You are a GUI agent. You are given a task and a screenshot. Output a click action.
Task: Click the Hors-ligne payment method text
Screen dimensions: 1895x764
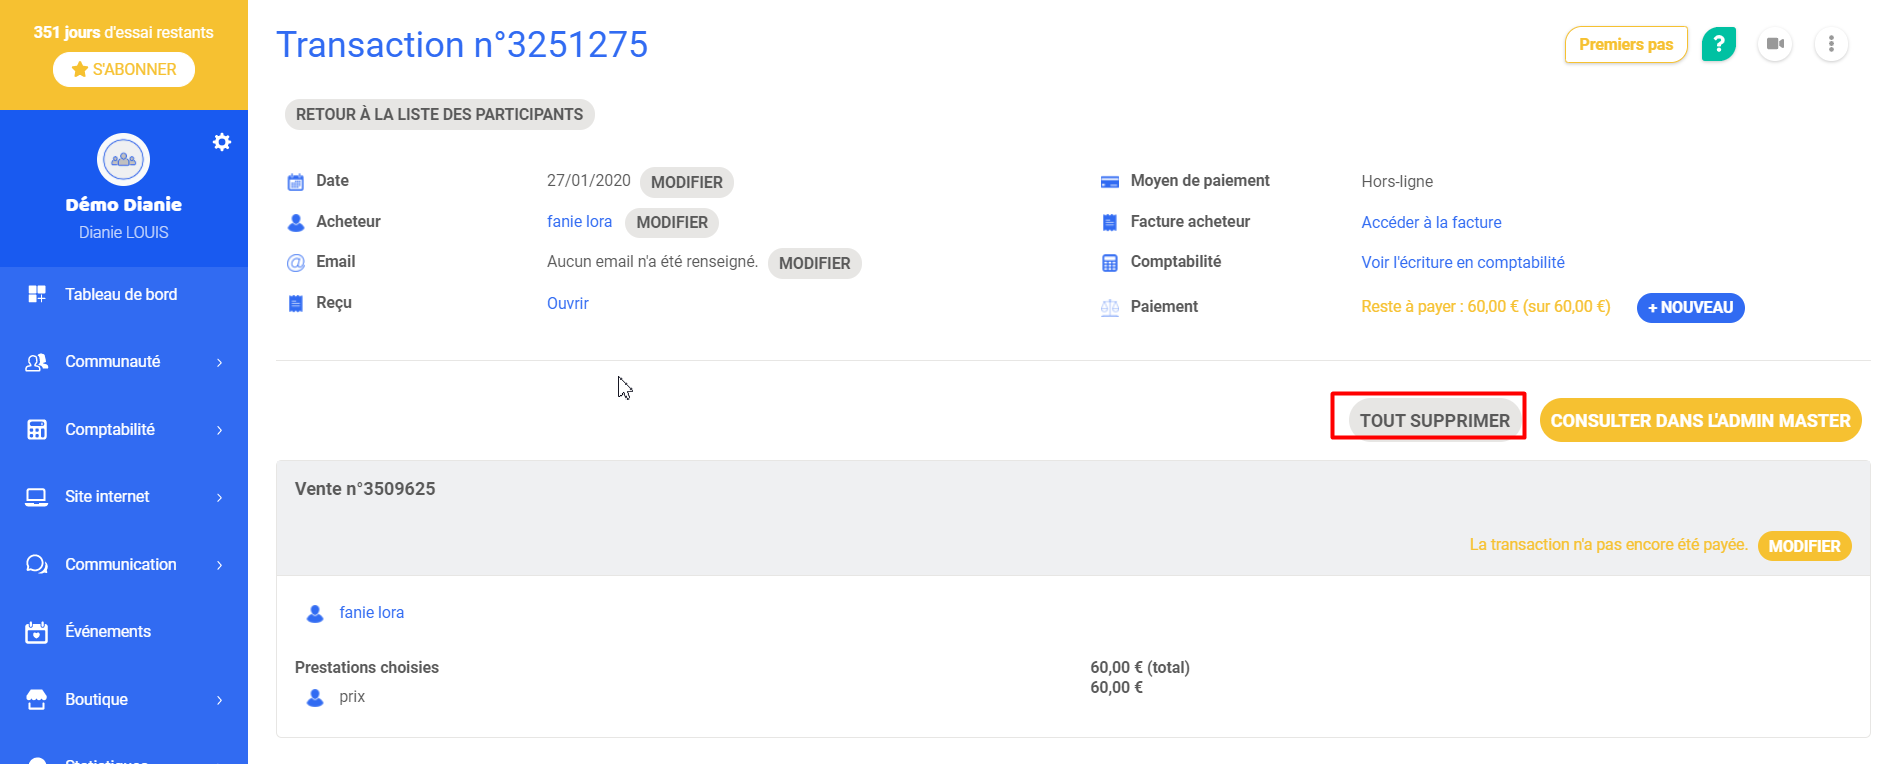(1397, 181)
